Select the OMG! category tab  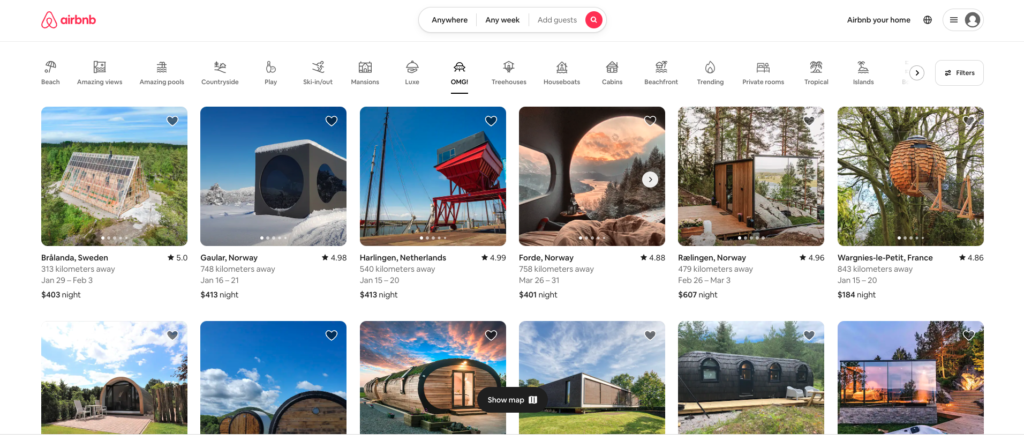coord(459,72)
